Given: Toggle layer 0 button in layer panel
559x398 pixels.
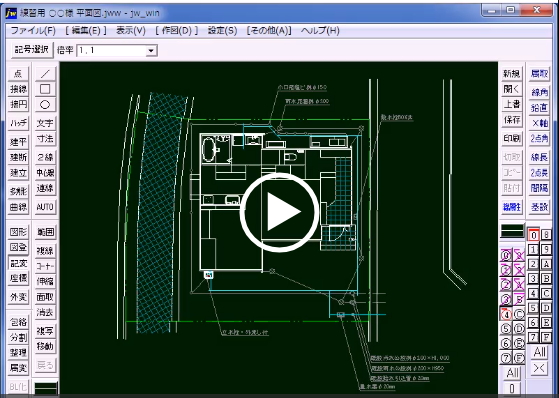Looking at the screenshot, I should point(533,235).
